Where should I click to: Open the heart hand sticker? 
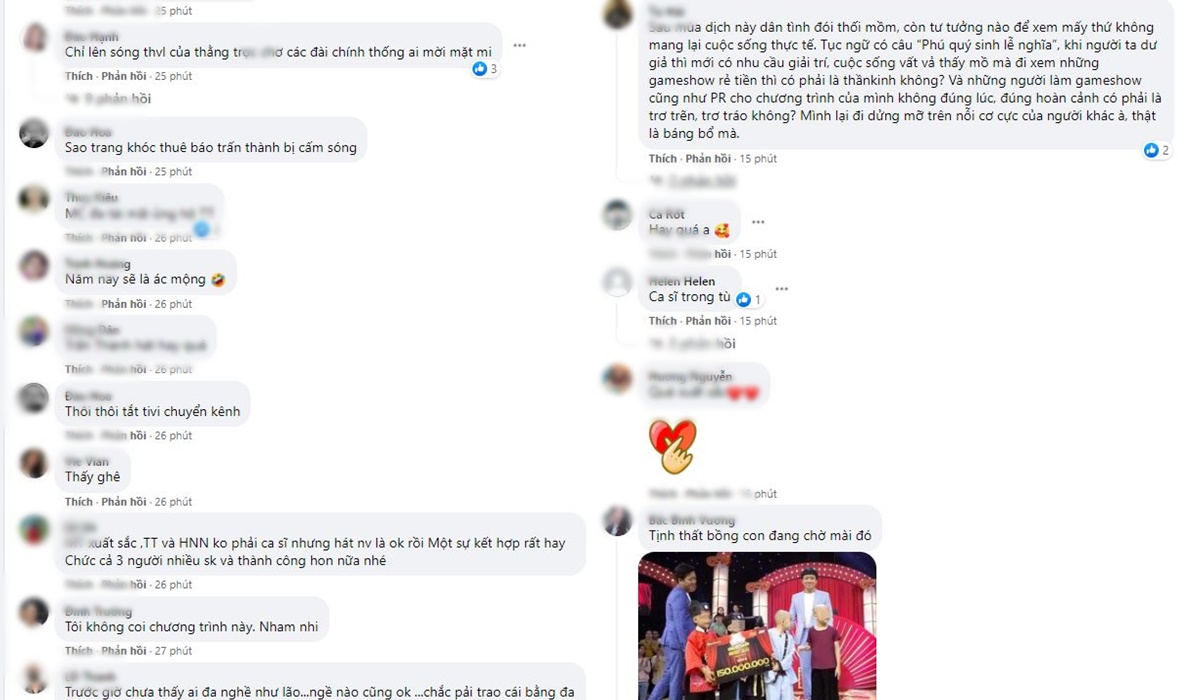click(x=673, y=447)
